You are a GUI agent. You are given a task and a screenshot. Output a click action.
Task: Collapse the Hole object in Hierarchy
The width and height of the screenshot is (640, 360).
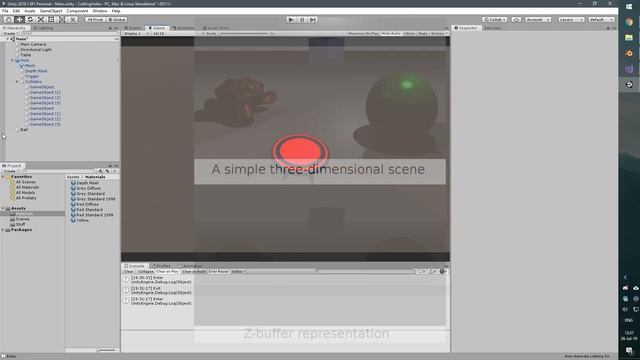(x=12, y=60)
